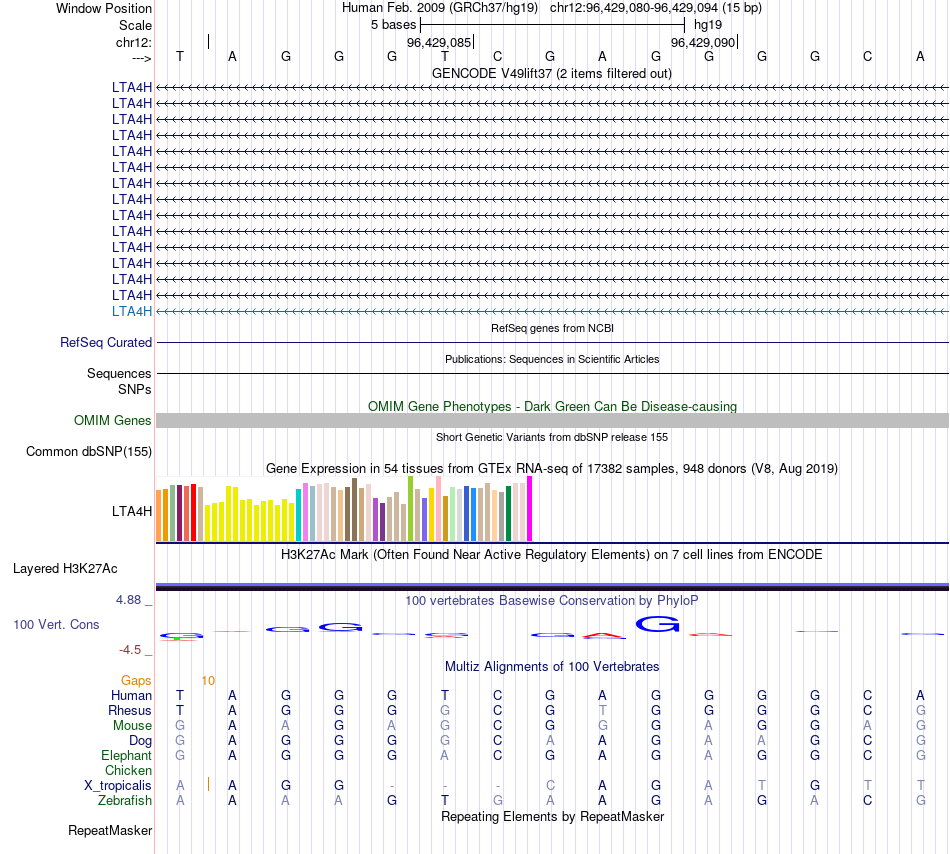Click the SNPs track label
Image resolution: width=950 pixels, height=854 pixels.
click(x=135, y=389)
